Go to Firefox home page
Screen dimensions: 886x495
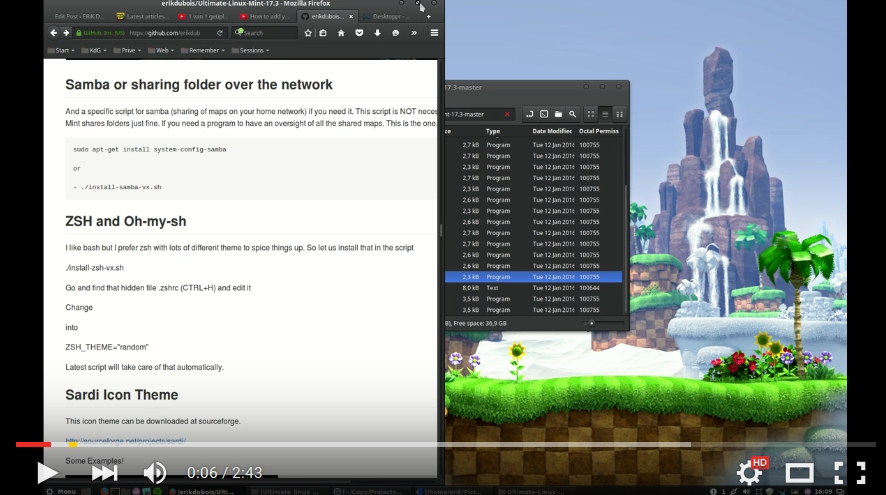point(341,33)
